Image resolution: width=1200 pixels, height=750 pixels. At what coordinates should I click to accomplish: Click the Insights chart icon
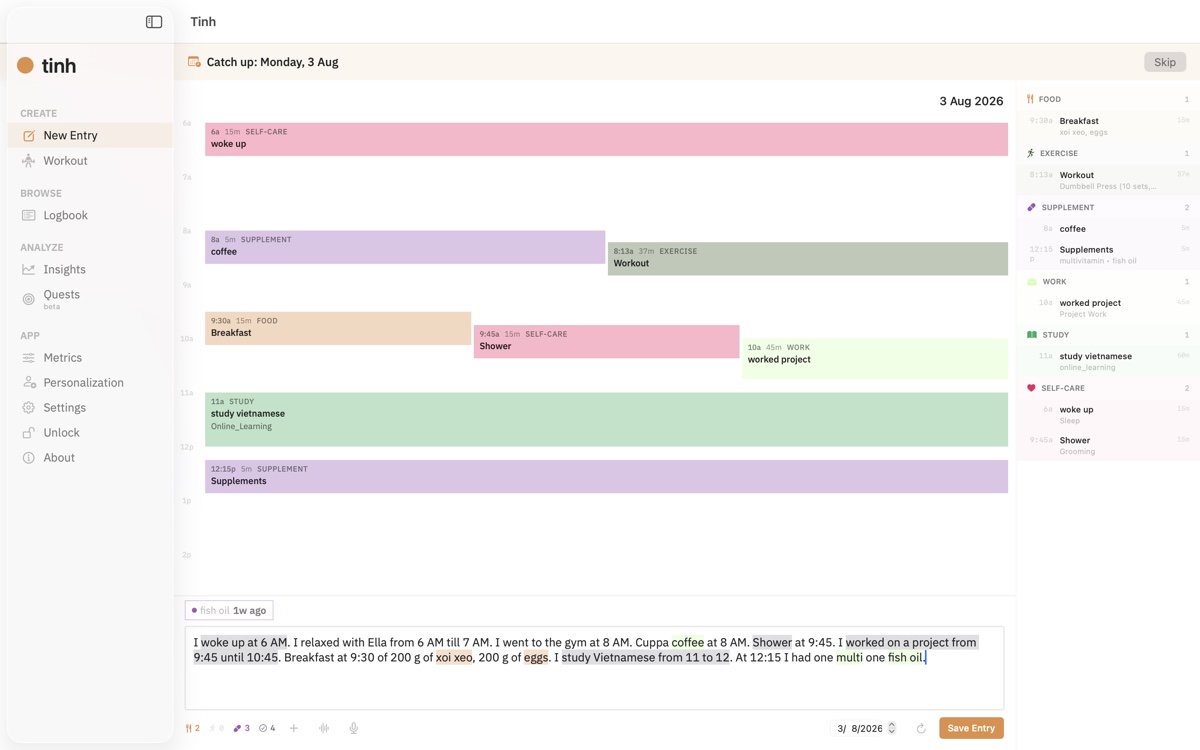[x=28, y=269]
